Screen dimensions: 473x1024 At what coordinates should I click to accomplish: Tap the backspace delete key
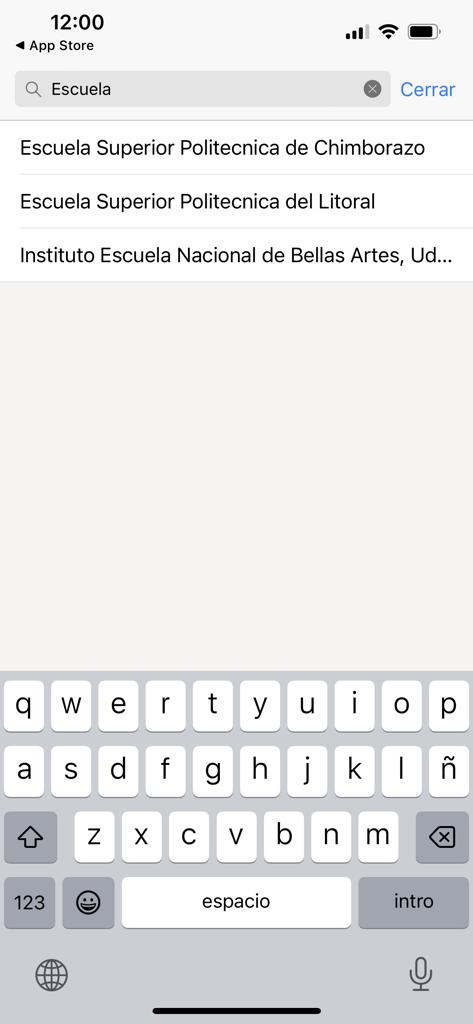442,837
